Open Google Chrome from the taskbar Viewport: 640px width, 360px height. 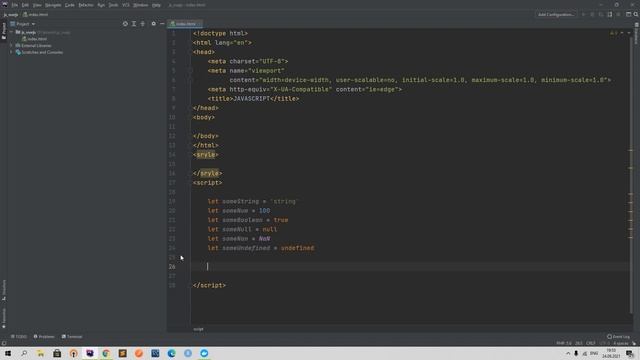[x=106, y=353]
